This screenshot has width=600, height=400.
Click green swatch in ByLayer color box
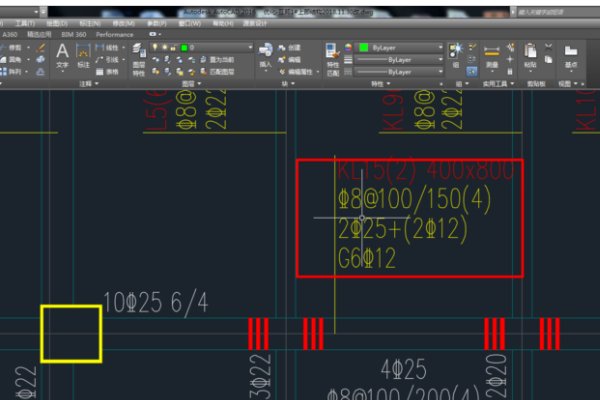[x=364, y=47]
